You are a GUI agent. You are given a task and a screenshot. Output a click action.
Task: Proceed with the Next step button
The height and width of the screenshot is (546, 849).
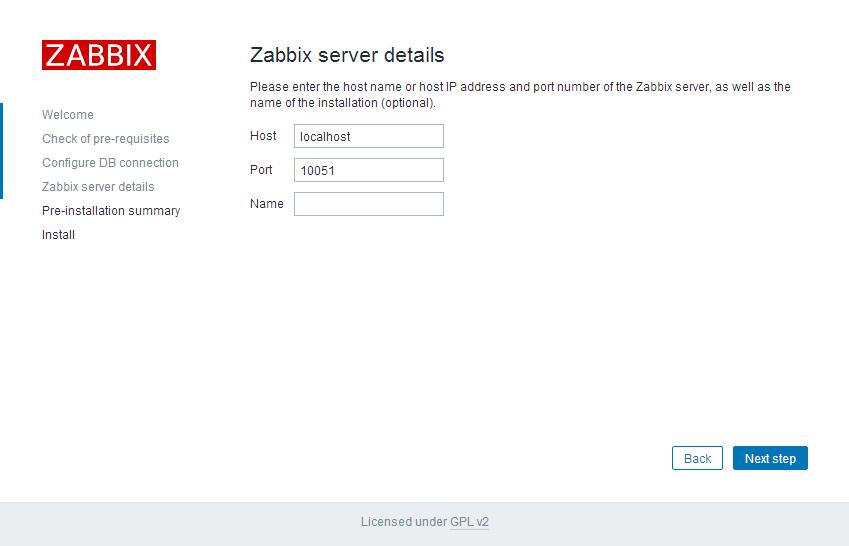770,458
